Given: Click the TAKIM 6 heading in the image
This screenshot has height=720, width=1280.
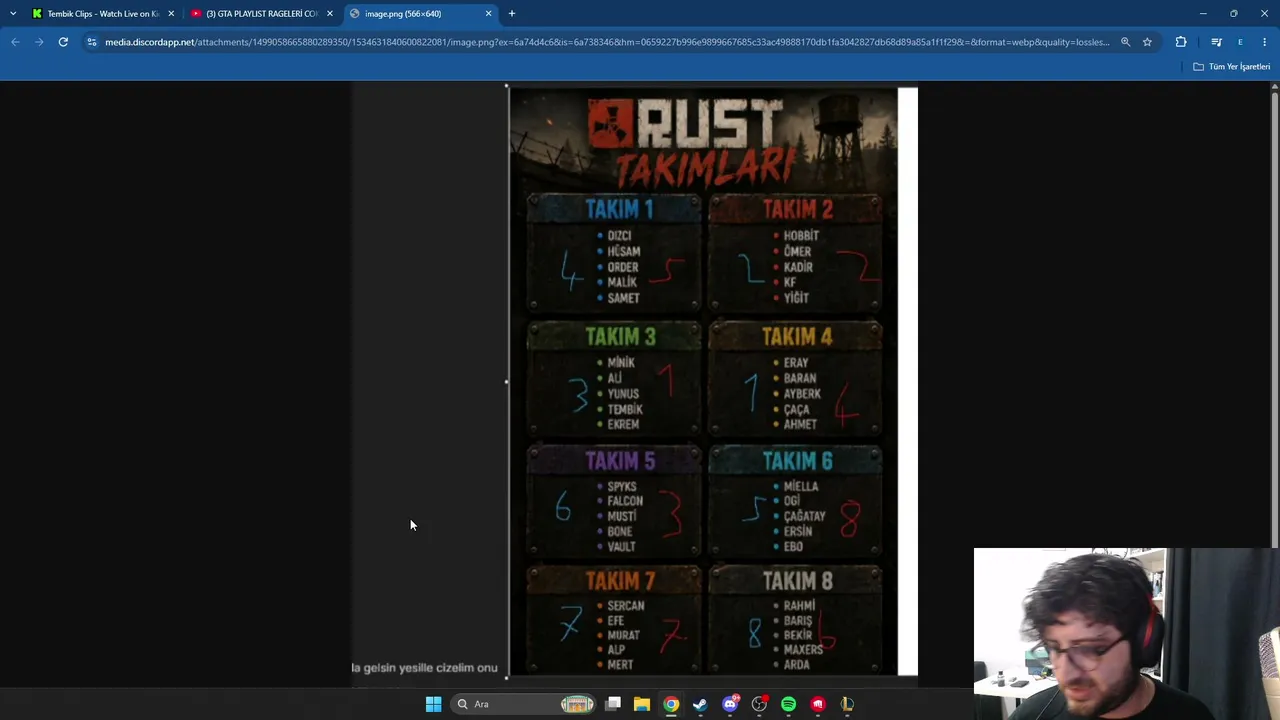Looking at the screenshot, I should 797,461.
